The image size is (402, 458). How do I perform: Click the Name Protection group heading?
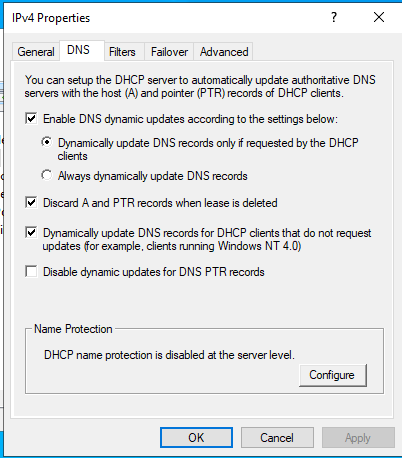[x=73, y=329]
